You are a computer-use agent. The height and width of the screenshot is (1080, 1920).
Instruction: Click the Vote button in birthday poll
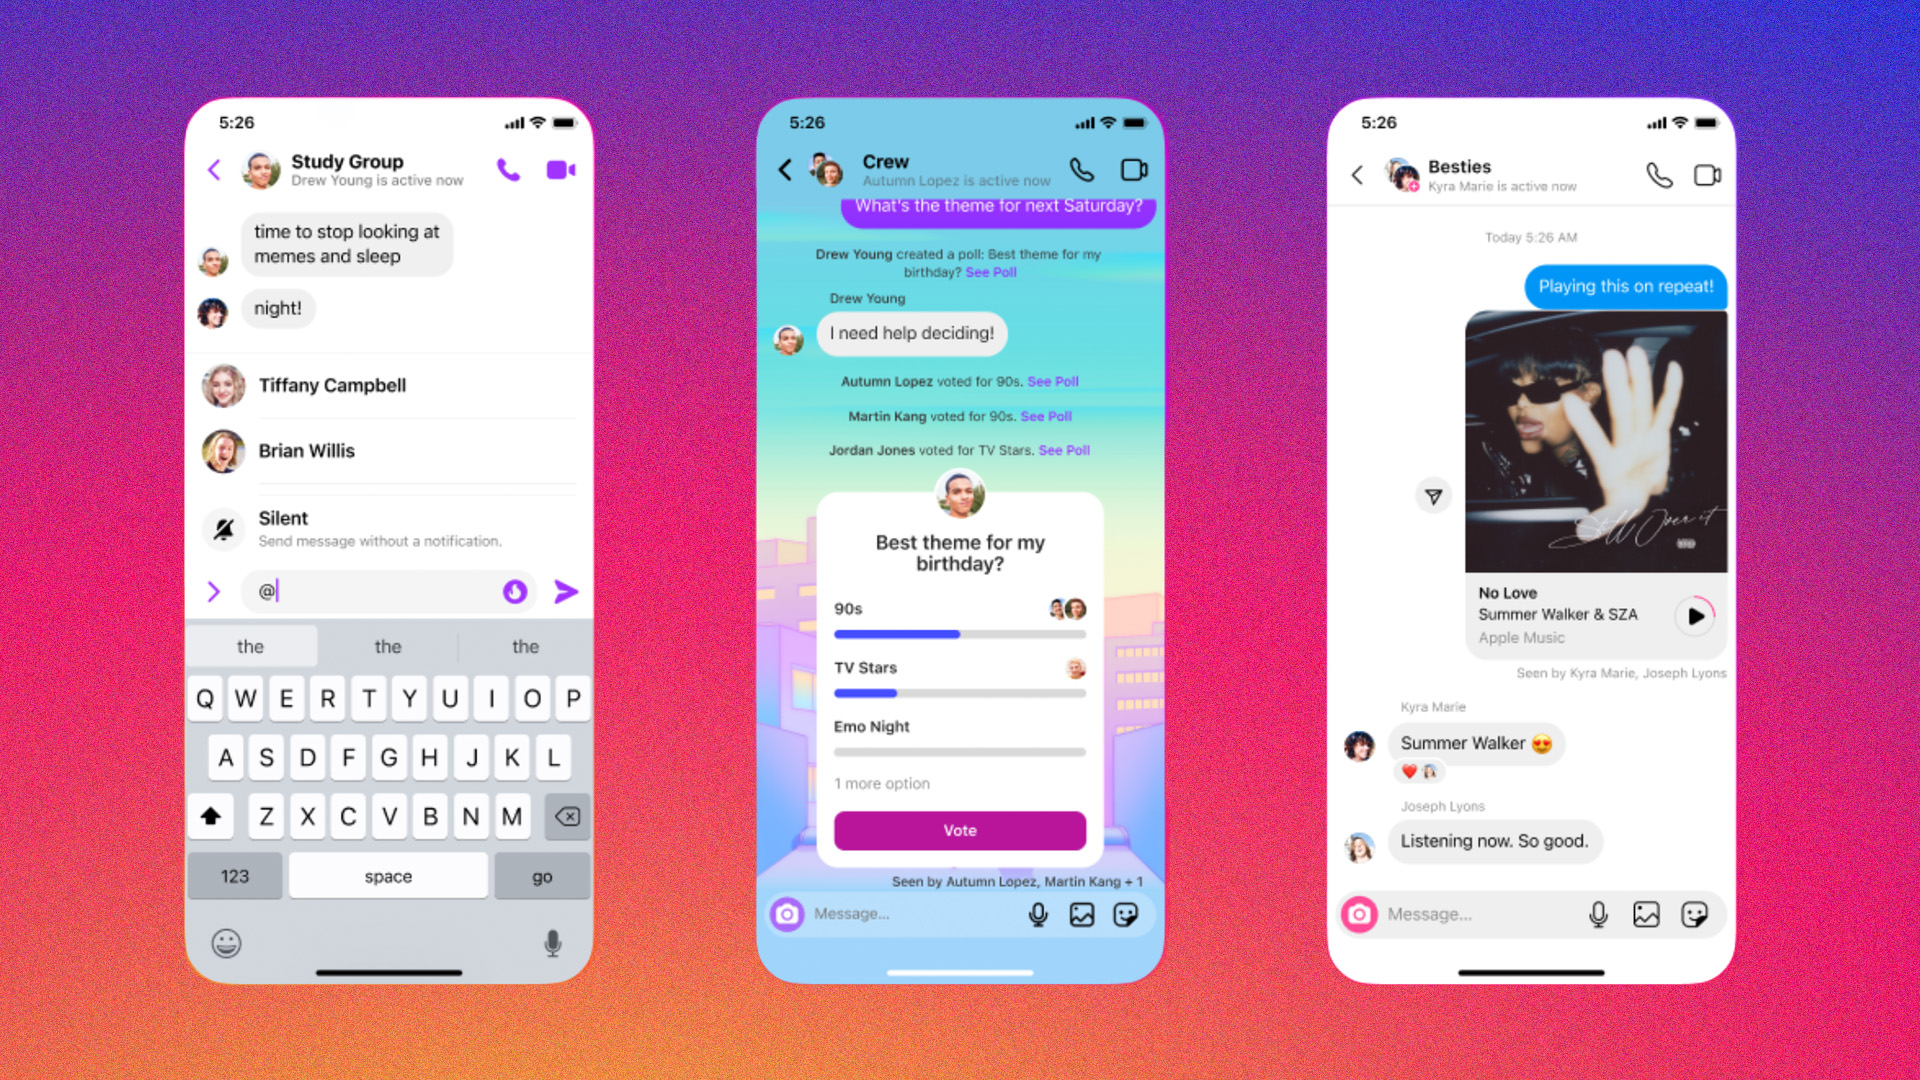pyautogui.click(x=960, y=828)
